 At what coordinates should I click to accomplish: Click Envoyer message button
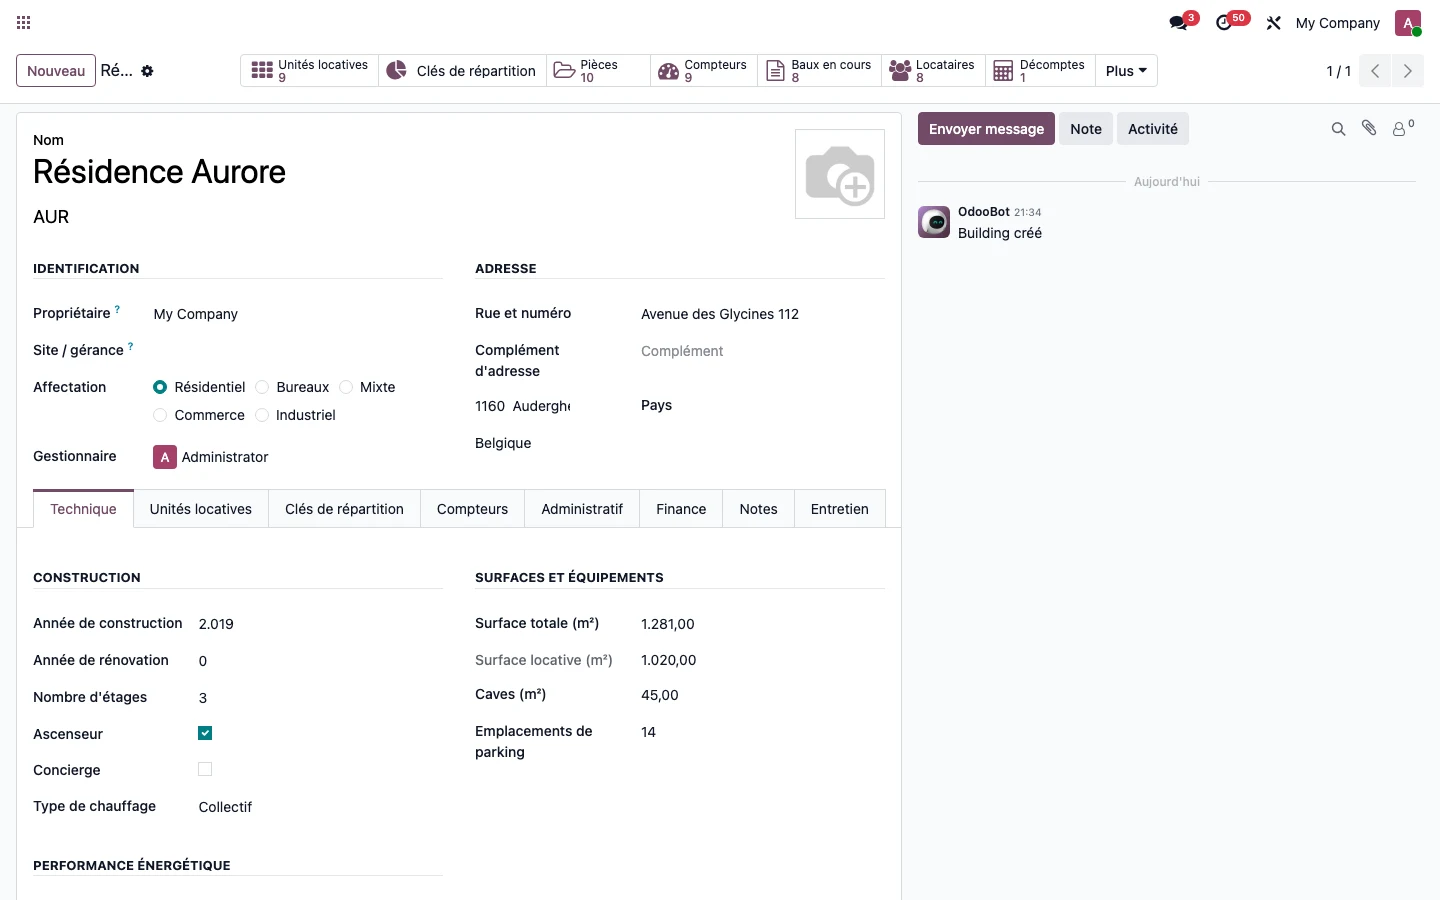pyautogui.click(x=986, y=129)
